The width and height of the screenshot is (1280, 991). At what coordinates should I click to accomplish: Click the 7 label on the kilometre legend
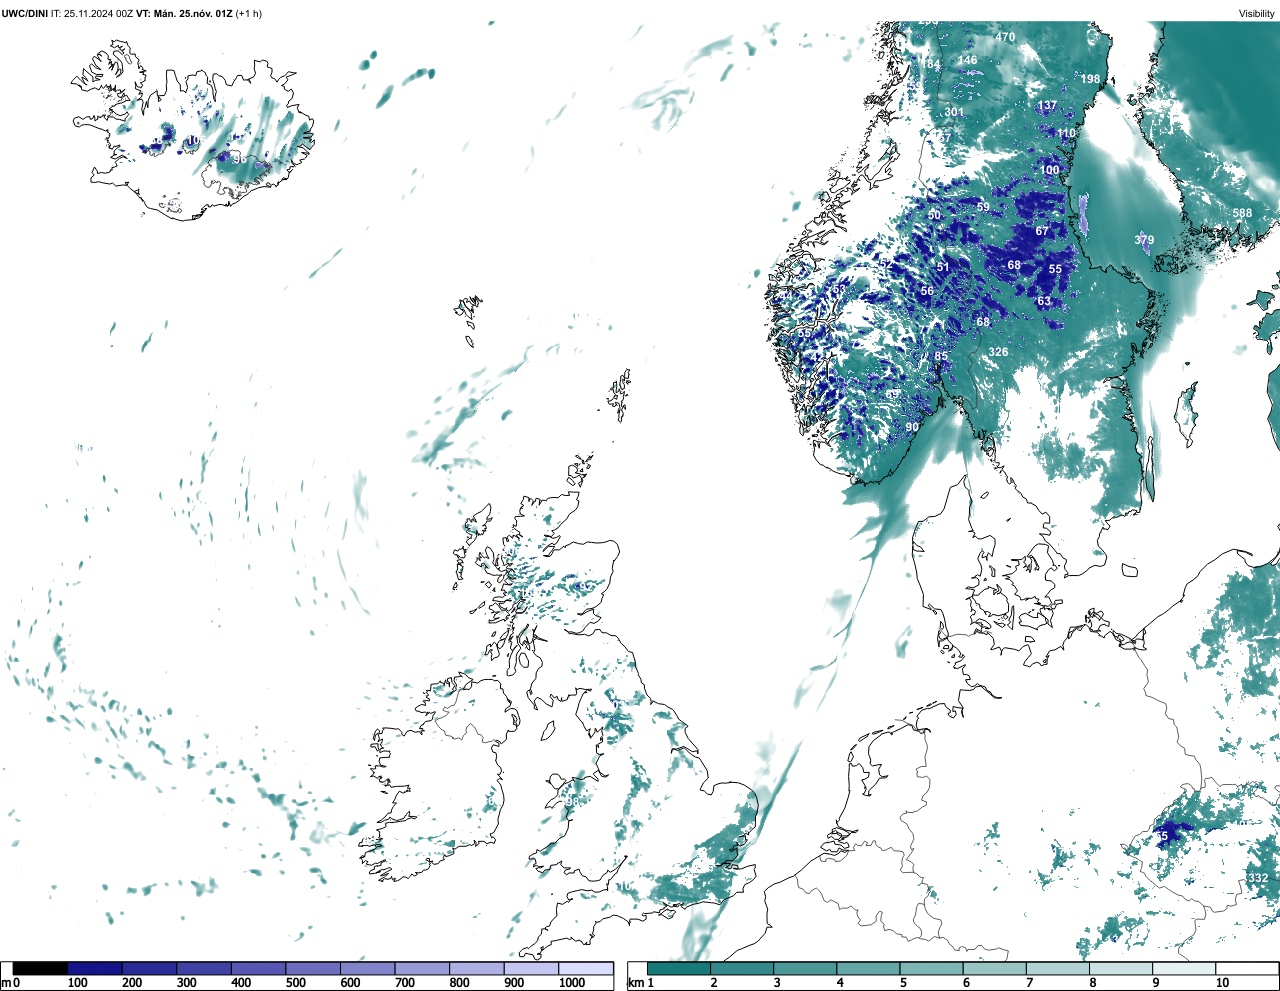pos(1029,983)
